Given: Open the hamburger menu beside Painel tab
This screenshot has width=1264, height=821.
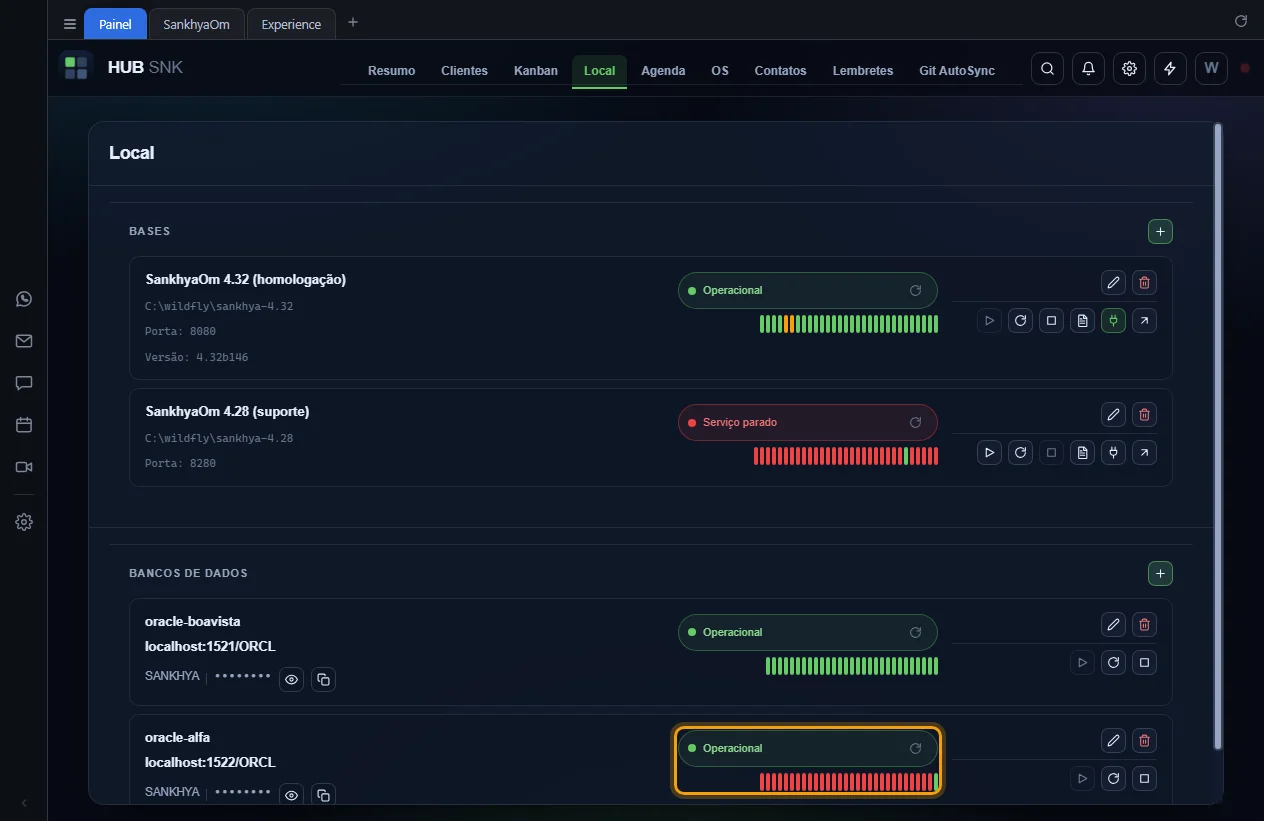Looking at the screenshot, I should [x=69, y=24].
